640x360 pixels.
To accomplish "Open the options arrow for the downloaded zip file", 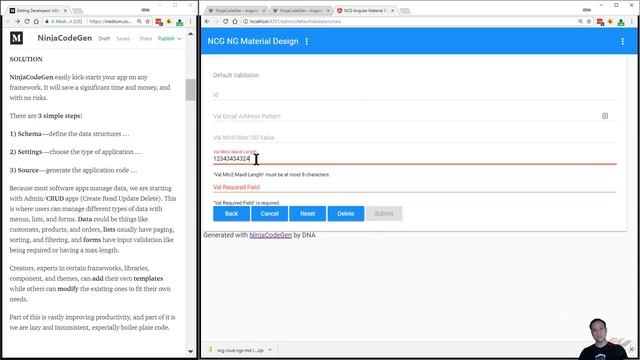I will [x=270, y=350].
